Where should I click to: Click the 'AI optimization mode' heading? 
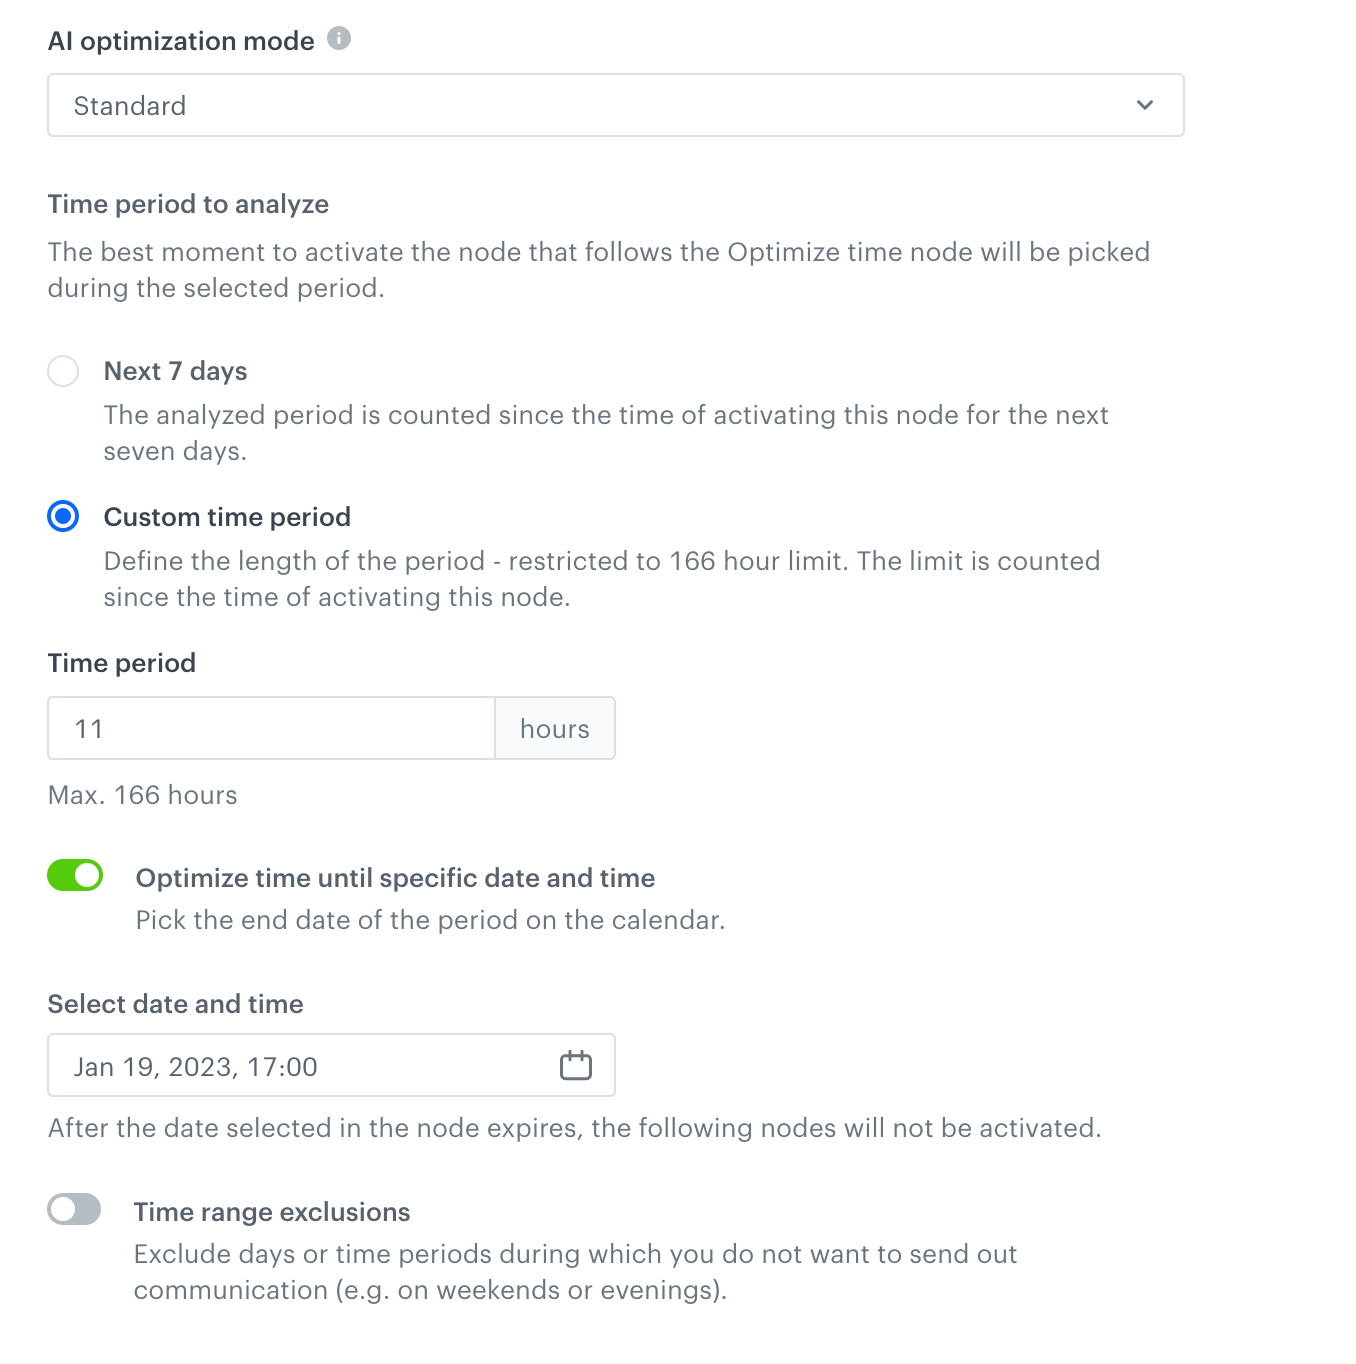[x=181, y=41]
